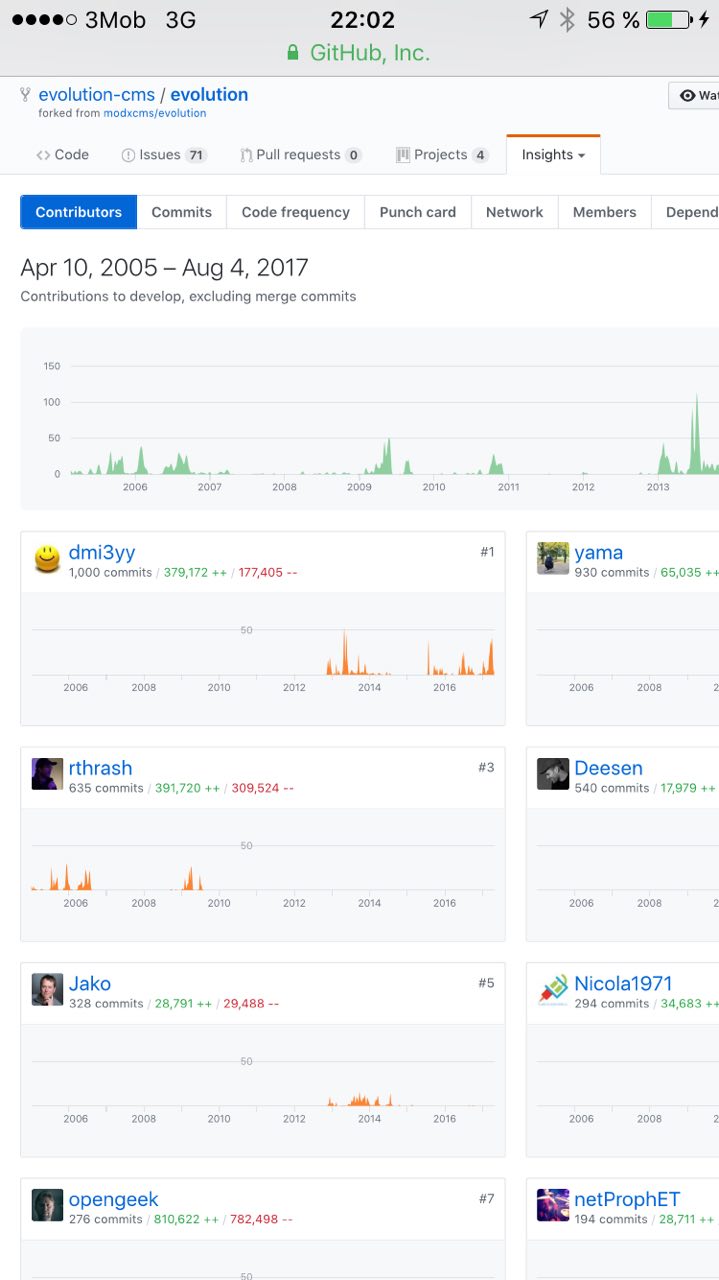This screenshot has width=719, height=1280.
Task: Click the Watch button
Action: point(694,95)
